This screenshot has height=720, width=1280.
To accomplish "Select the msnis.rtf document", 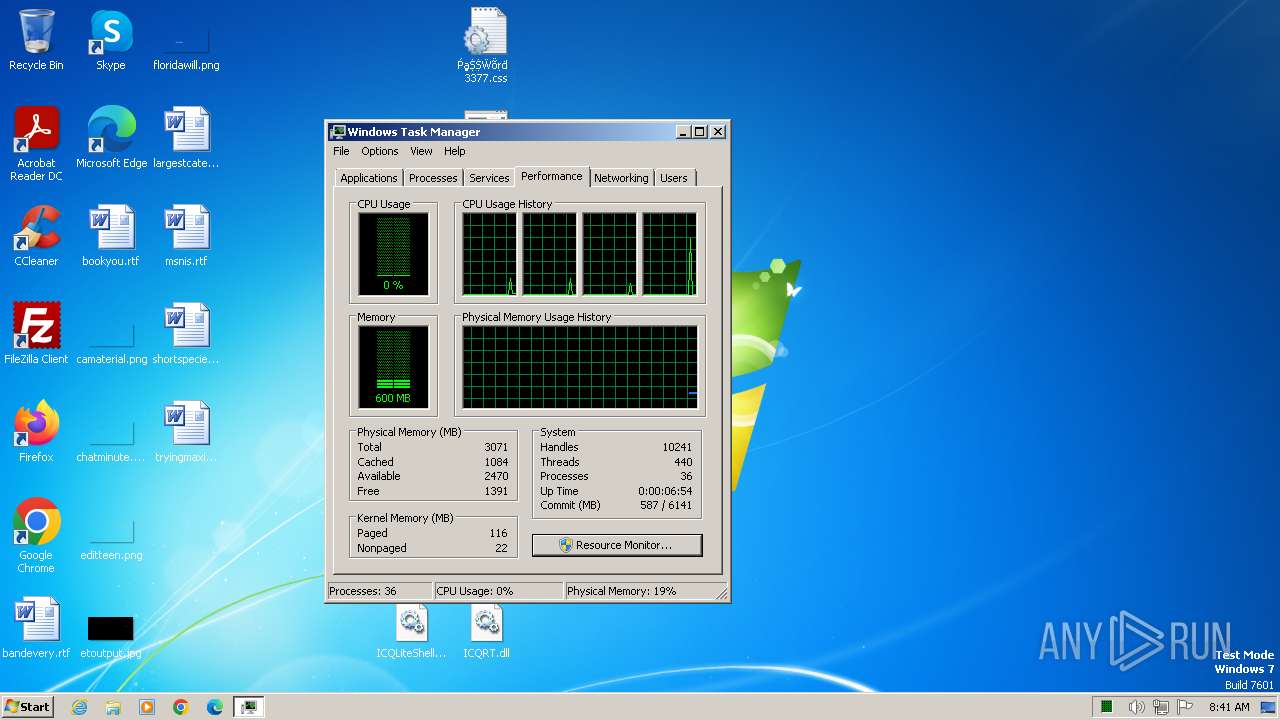I will tap(186, 236).
